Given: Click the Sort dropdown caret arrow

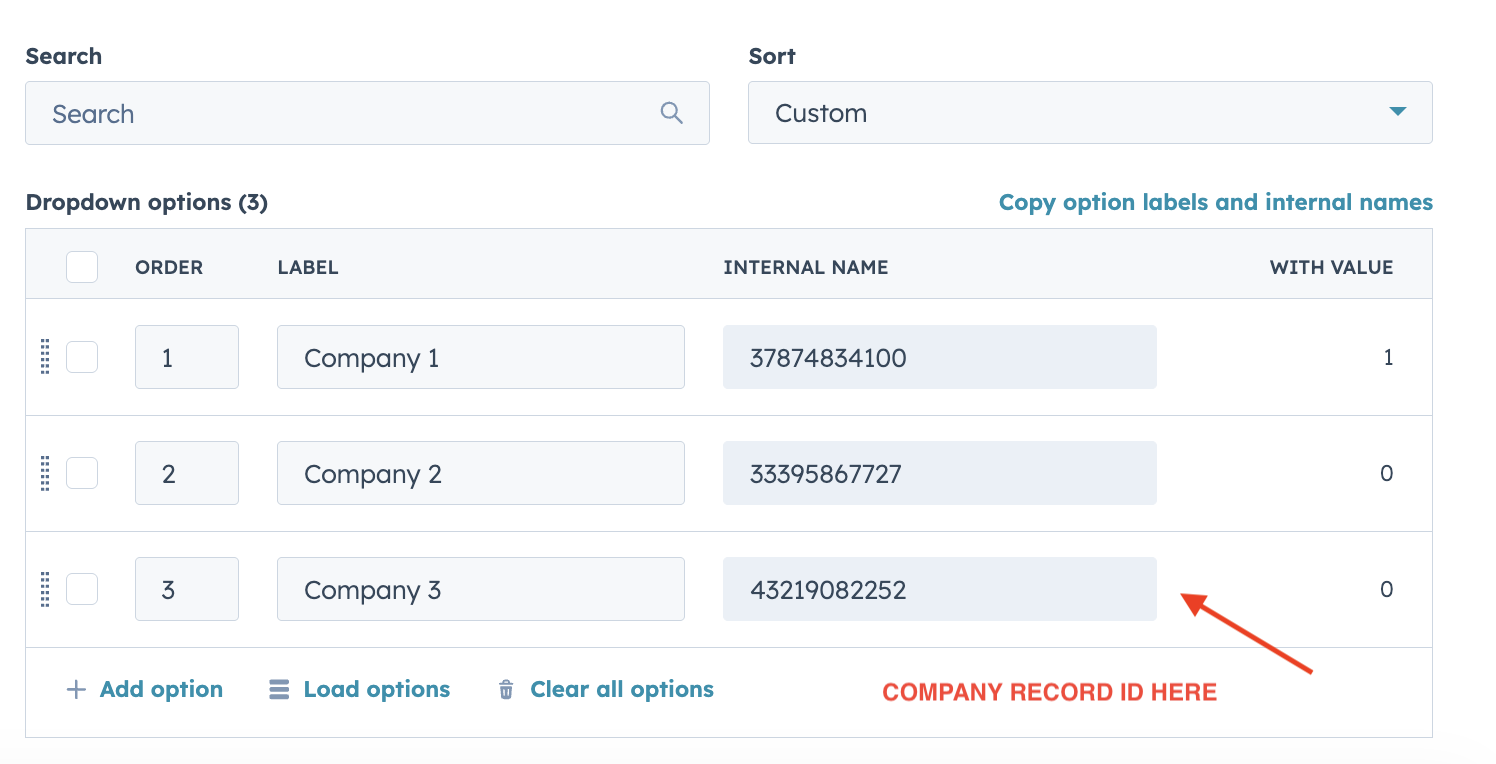Looking at the screenshot, I should coord(1398,112).
